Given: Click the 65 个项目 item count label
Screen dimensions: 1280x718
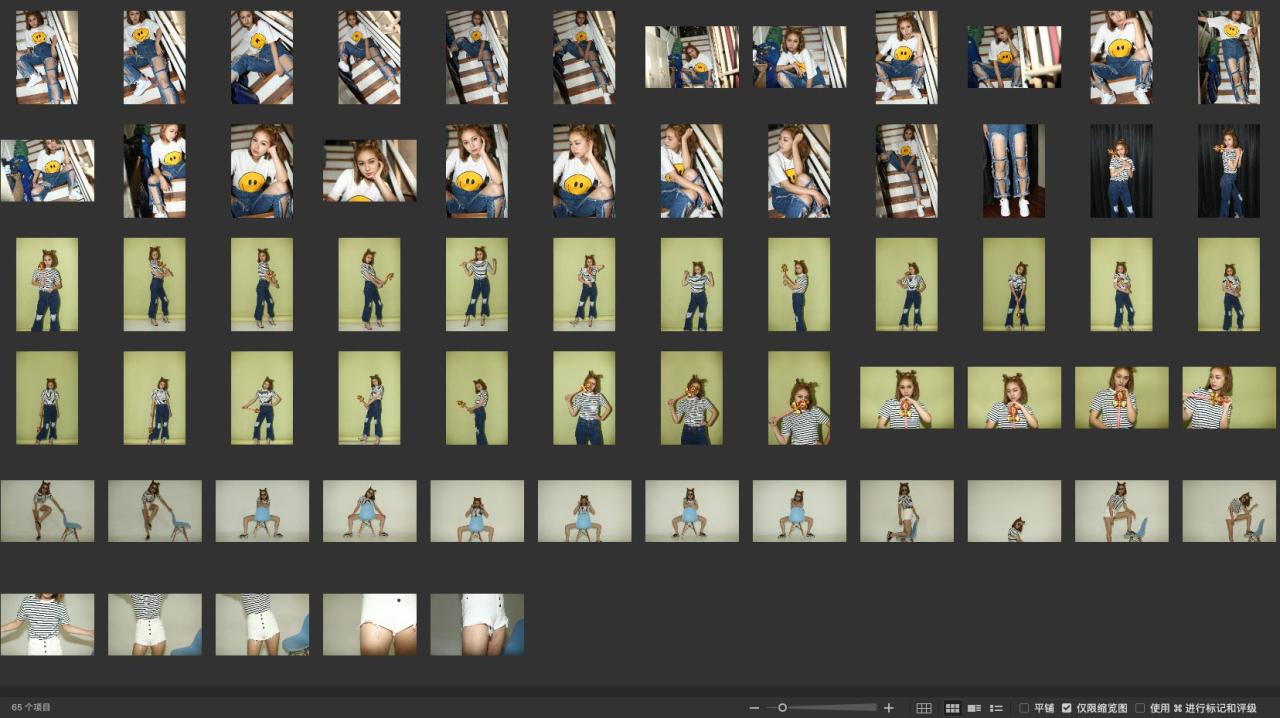Looking at the screenshot, I should [x=31, y=707].
